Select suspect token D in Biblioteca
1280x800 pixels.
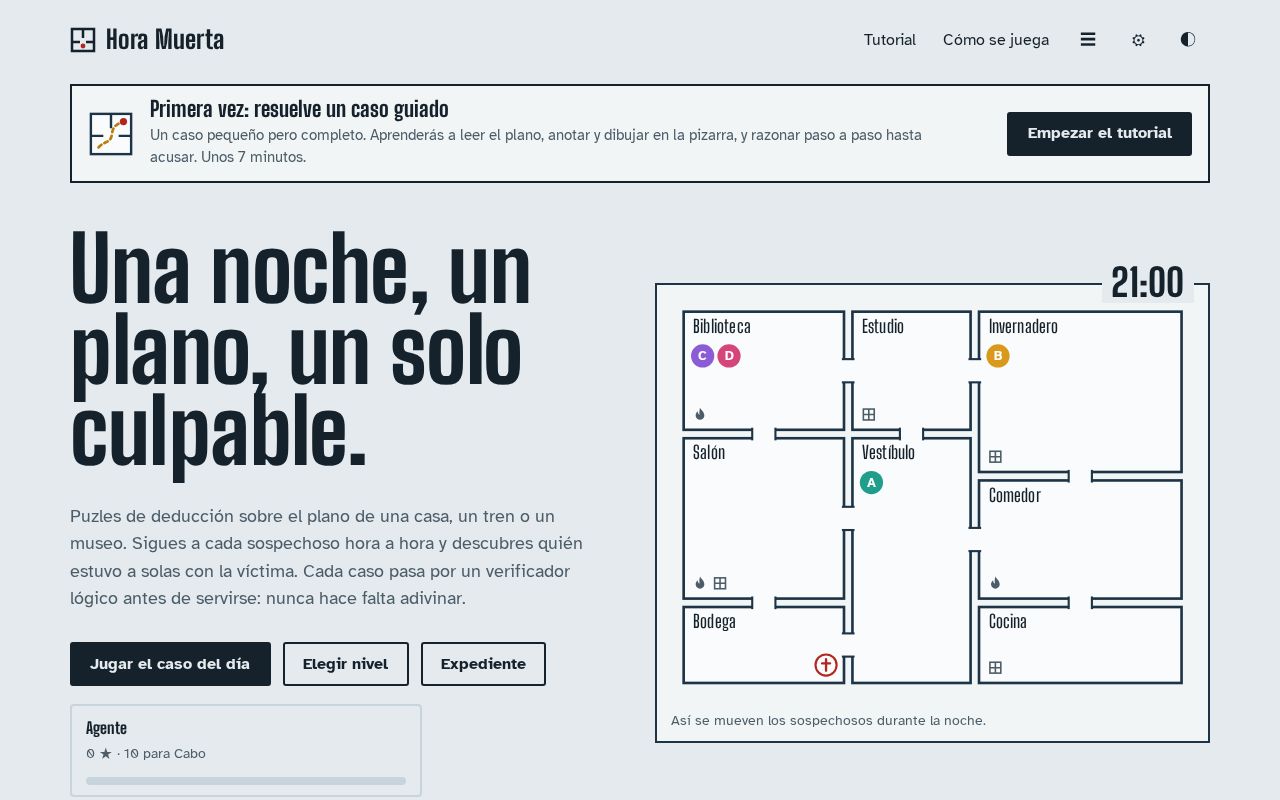(x=729, y=356)
